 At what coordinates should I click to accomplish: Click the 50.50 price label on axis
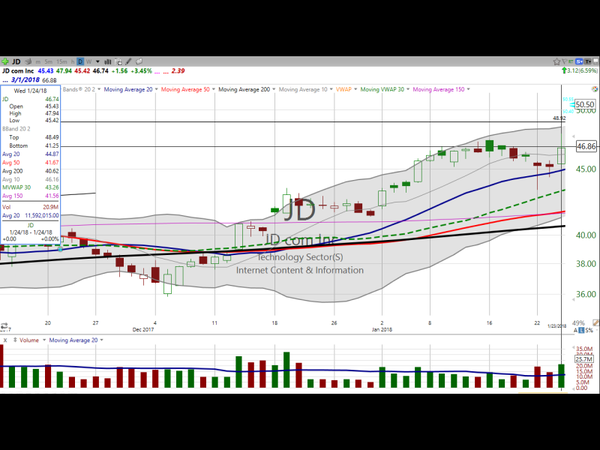pyautogui.click(x=585, y=104)
